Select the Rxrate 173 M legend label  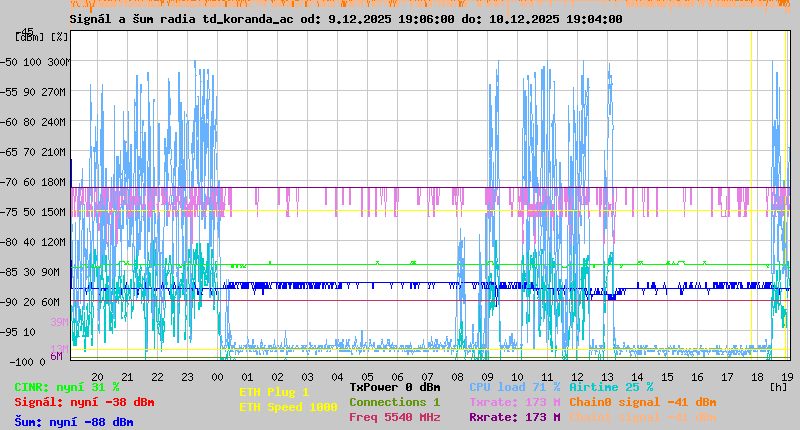(x=514, y=417)
